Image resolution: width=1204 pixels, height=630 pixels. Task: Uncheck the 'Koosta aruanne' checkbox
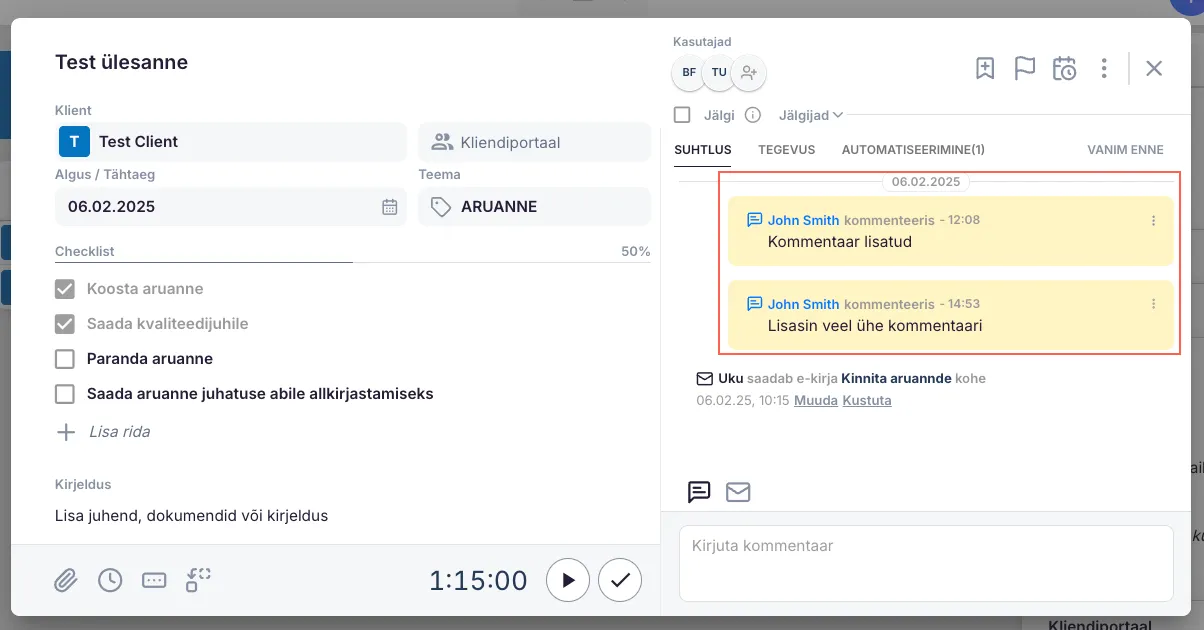65,289
